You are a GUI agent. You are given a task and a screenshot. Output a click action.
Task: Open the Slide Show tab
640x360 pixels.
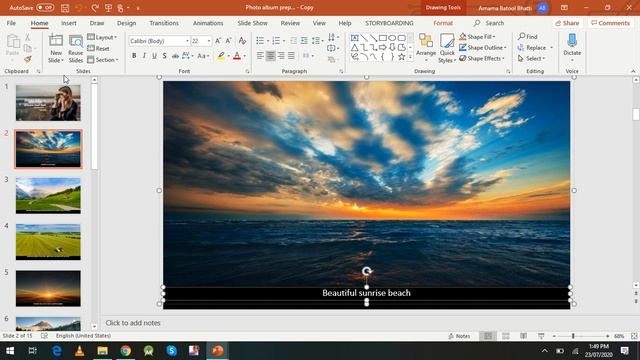[x=252, y=23]
